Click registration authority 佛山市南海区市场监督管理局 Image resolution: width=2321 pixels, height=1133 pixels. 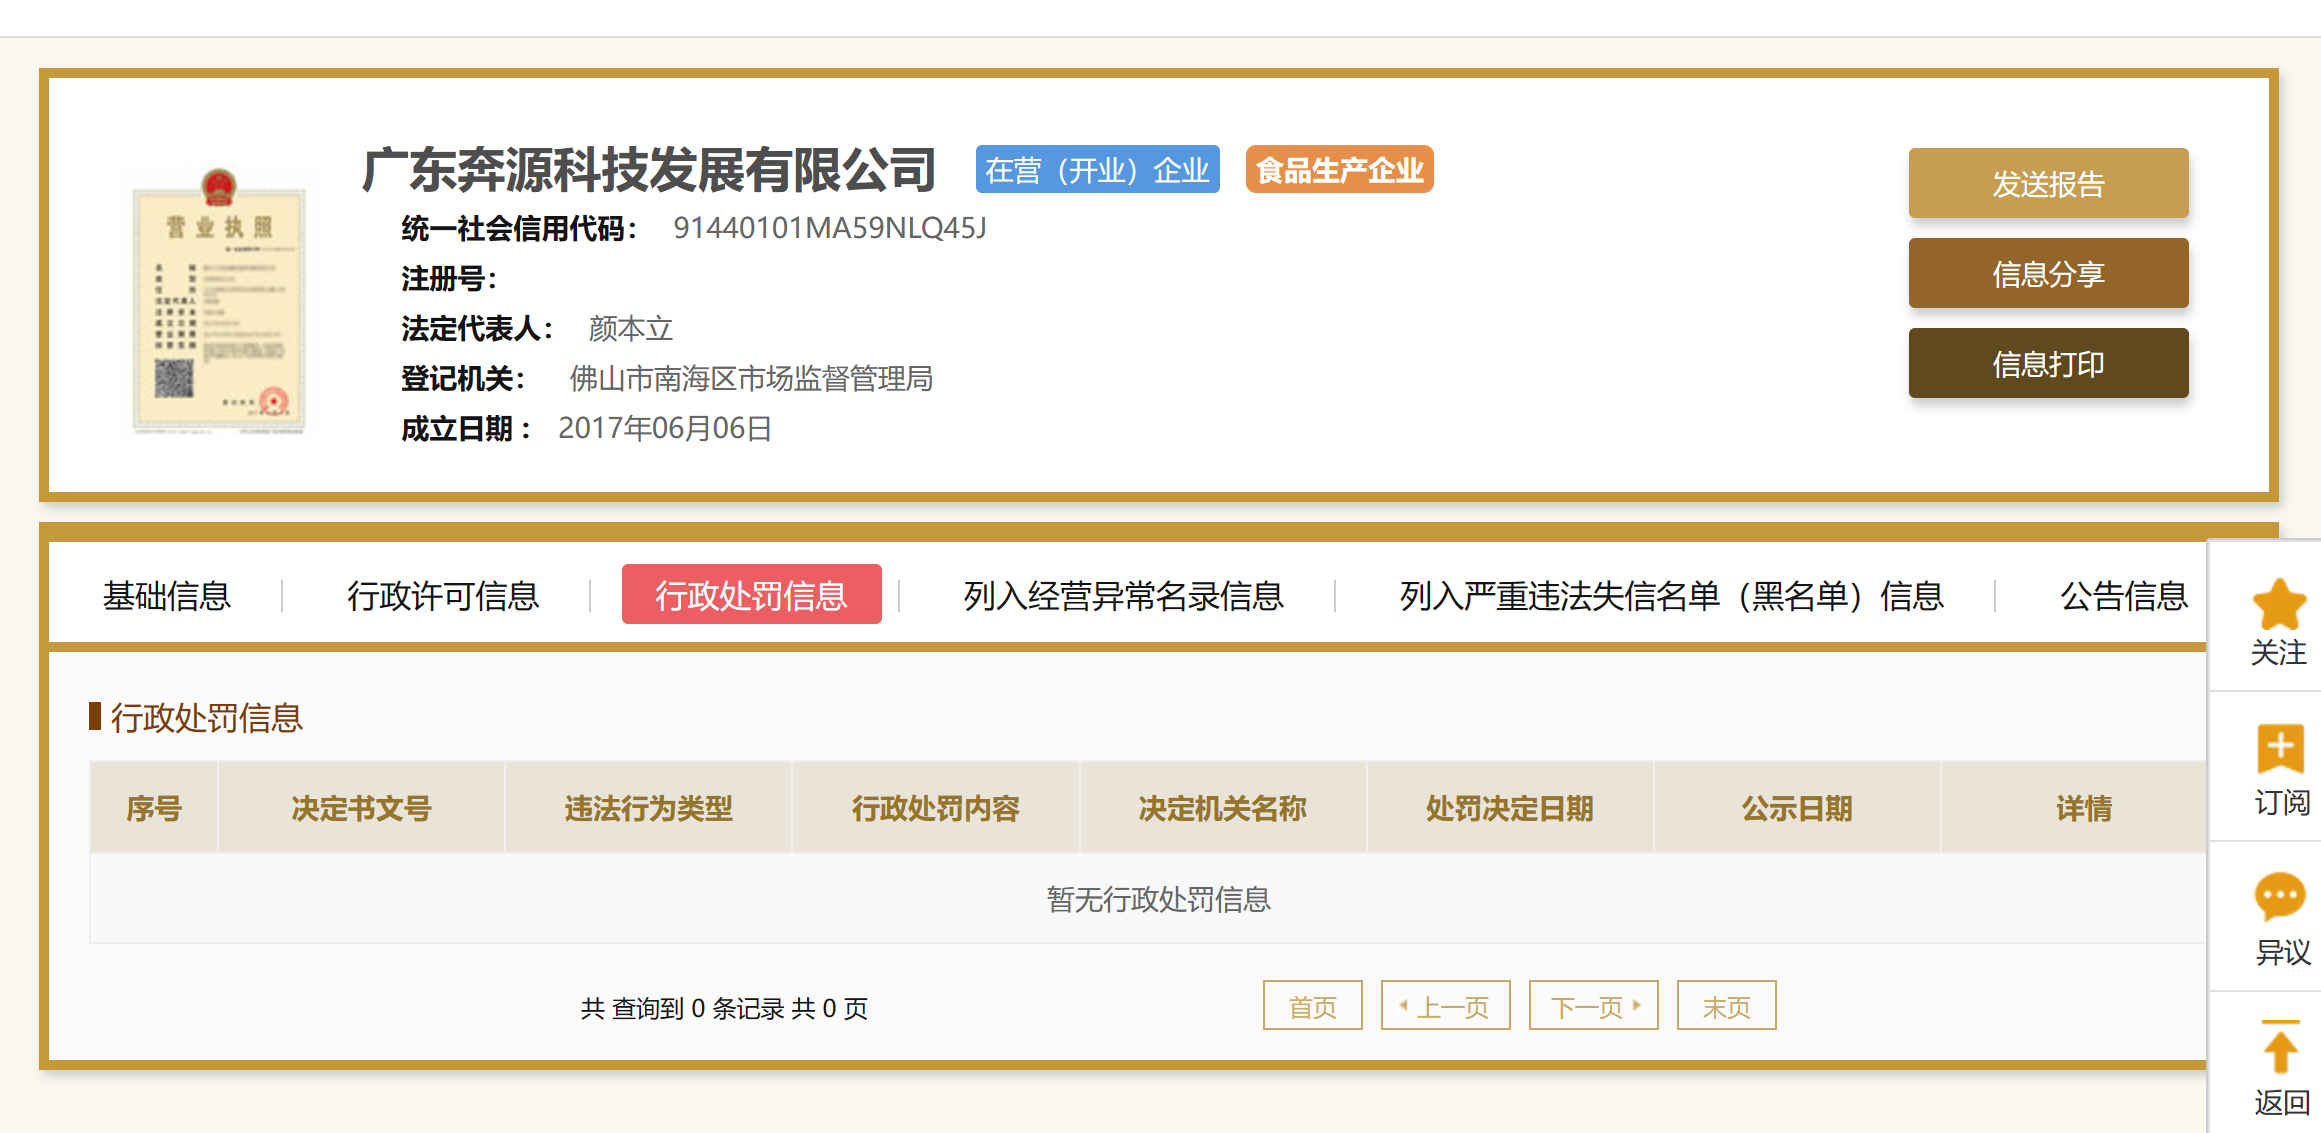[x=751, y=378]
